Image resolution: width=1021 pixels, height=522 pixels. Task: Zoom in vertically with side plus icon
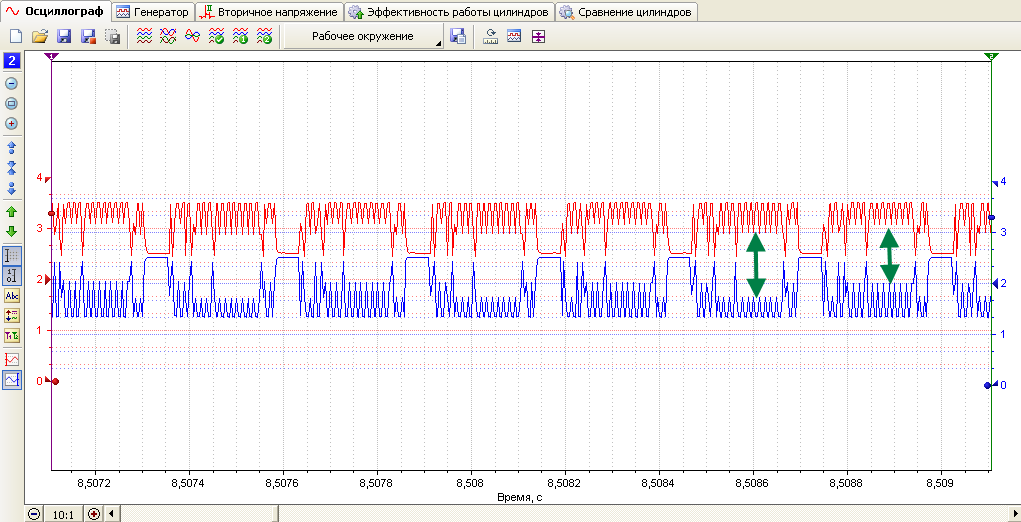(12, 124)
